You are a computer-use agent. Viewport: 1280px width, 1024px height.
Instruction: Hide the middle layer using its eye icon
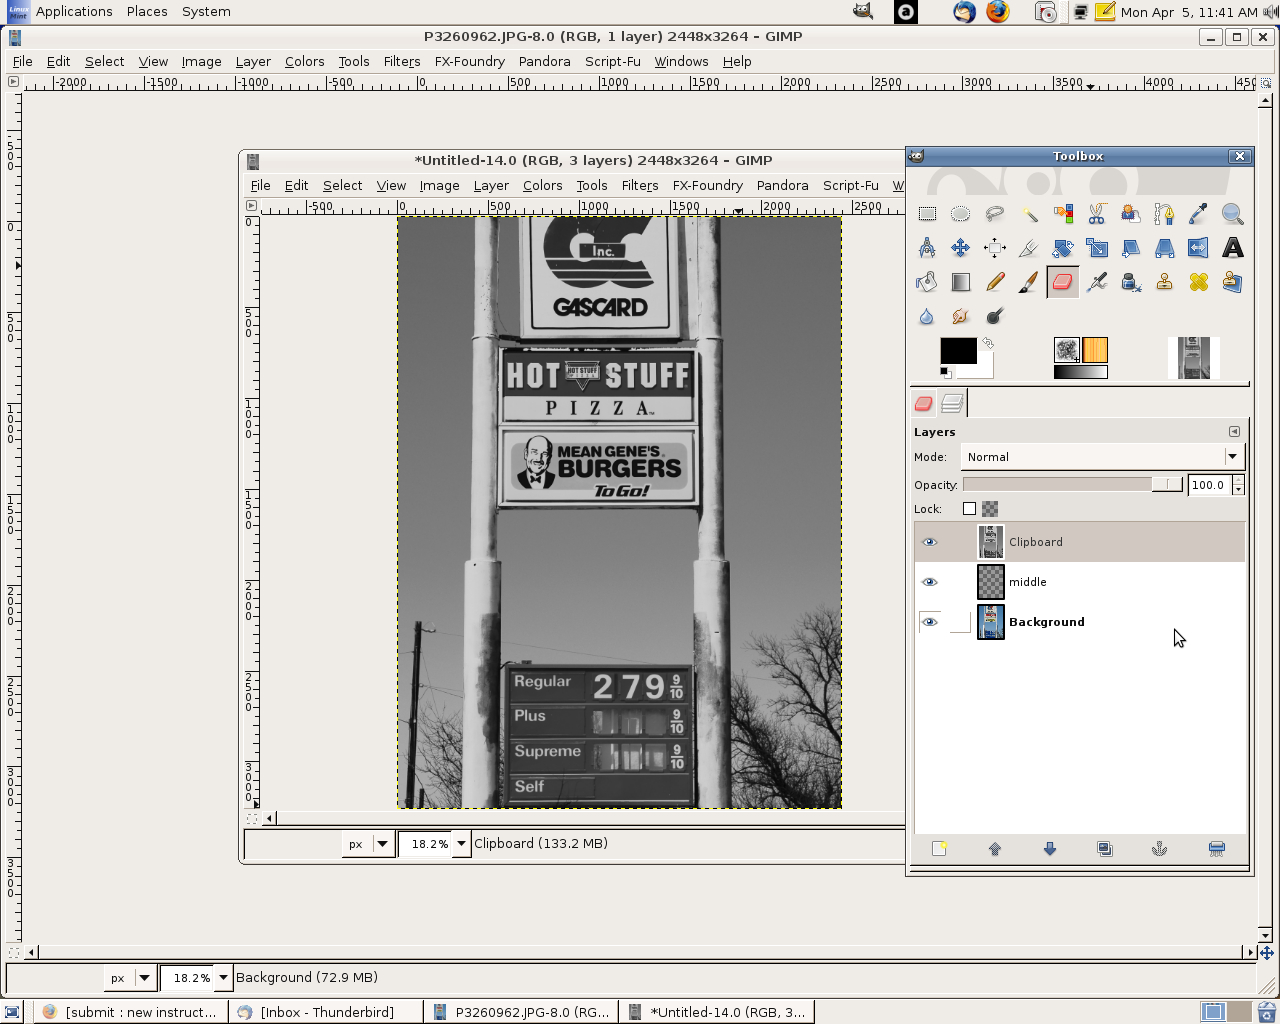(x=930, y=582)
